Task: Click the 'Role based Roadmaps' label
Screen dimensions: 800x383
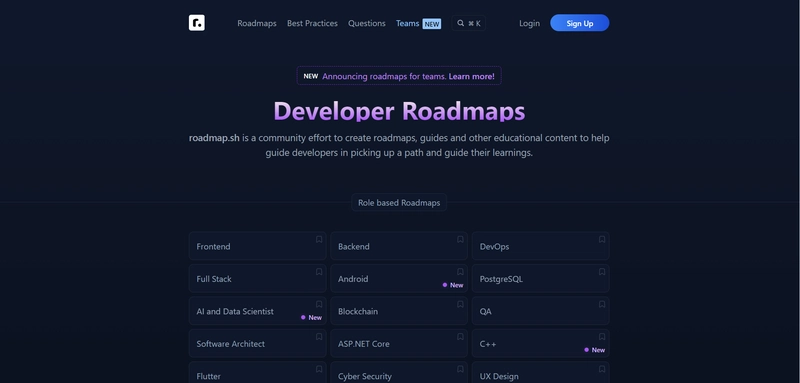Action: click(x=399, y=202)
